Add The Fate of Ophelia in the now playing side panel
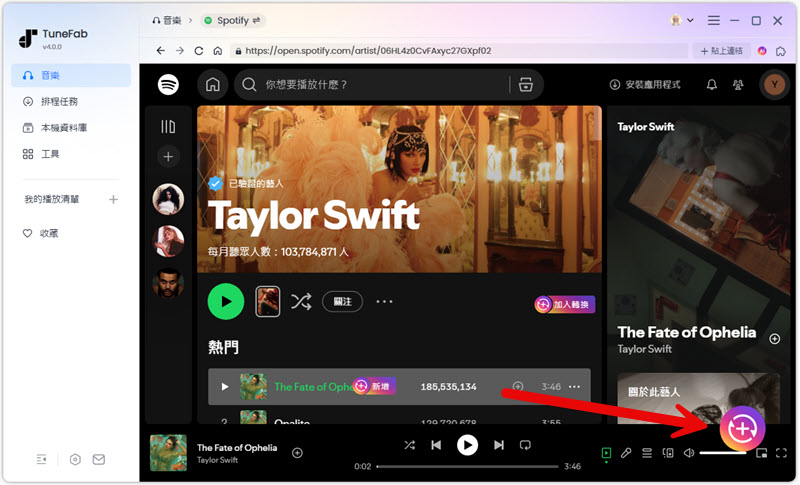800x485 pixels. 774,339
